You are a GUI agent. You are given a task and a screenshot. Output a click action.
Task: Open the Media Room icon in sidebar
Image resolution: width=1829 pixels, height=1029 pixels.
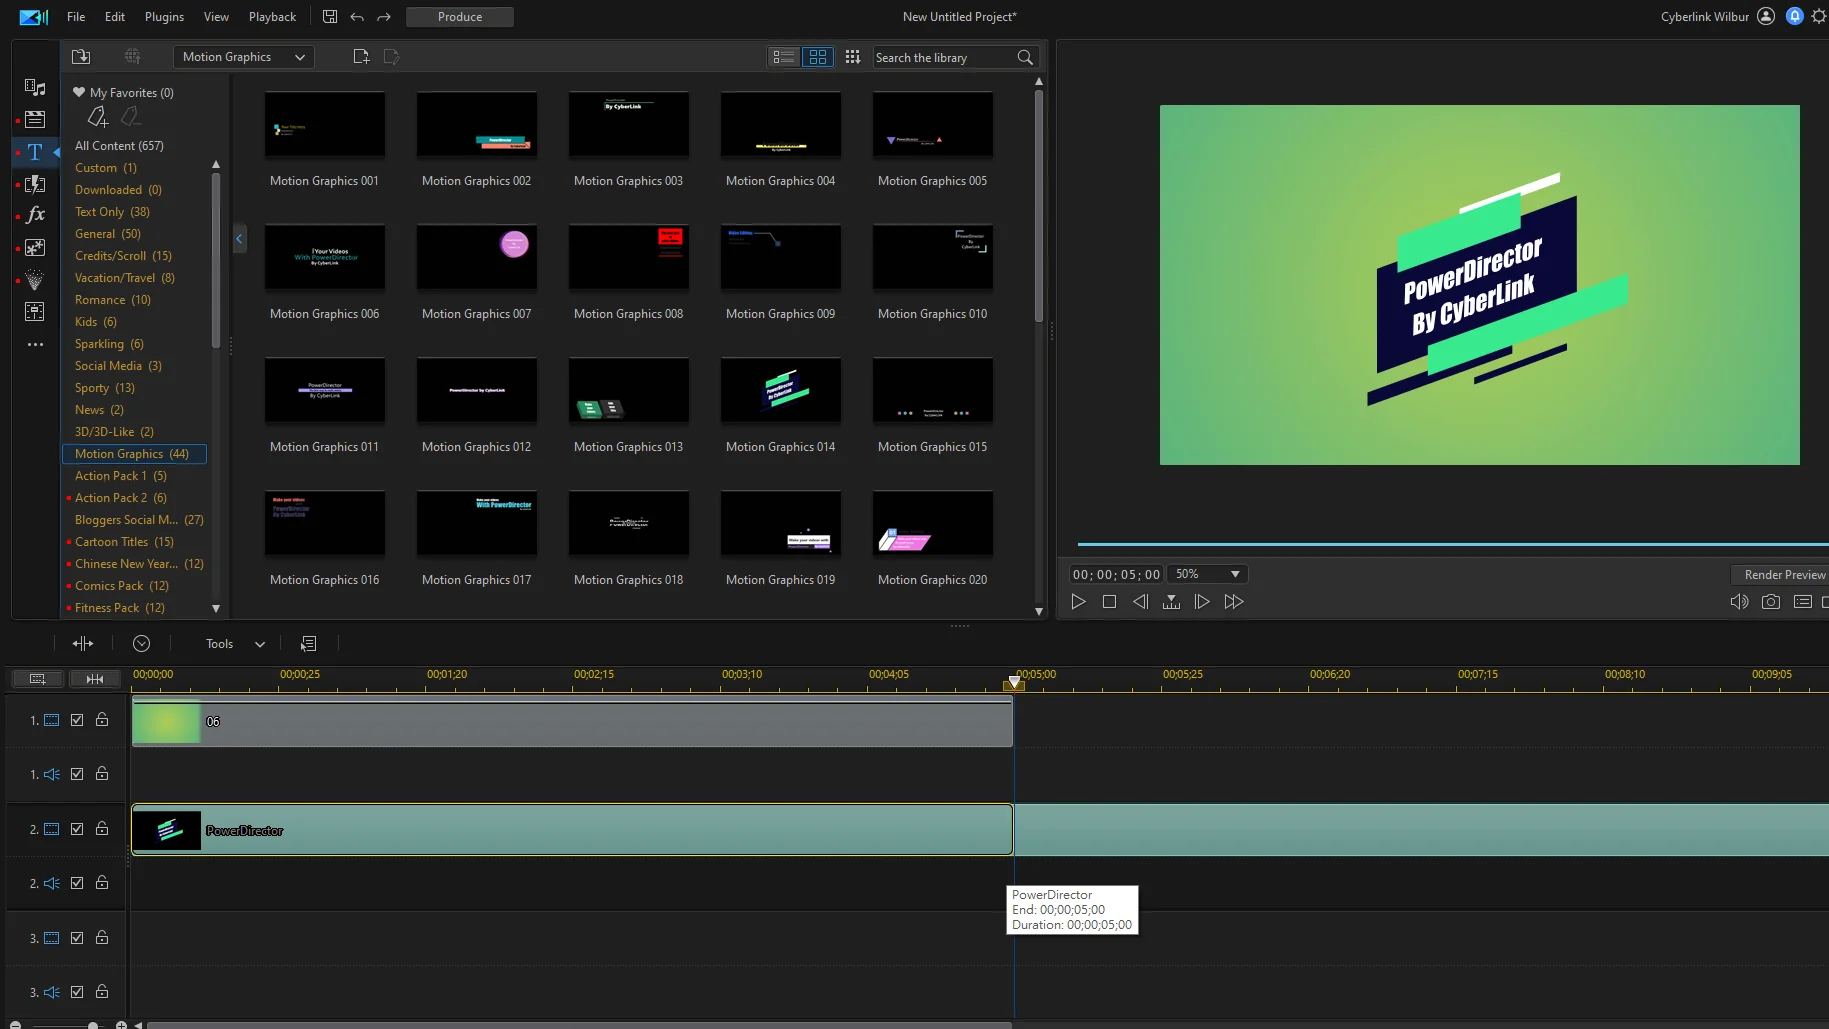(35, 88)
